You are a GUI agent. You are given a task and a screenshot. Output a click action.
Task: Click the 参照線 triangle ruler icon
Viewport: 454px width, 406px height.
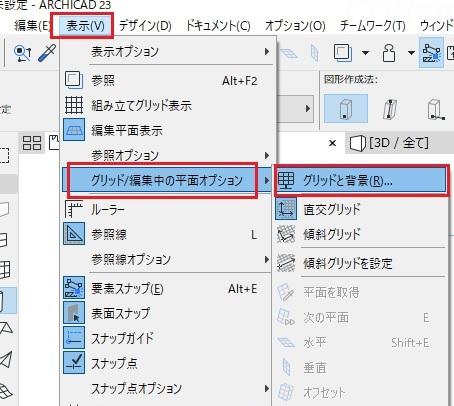(74, 234)
